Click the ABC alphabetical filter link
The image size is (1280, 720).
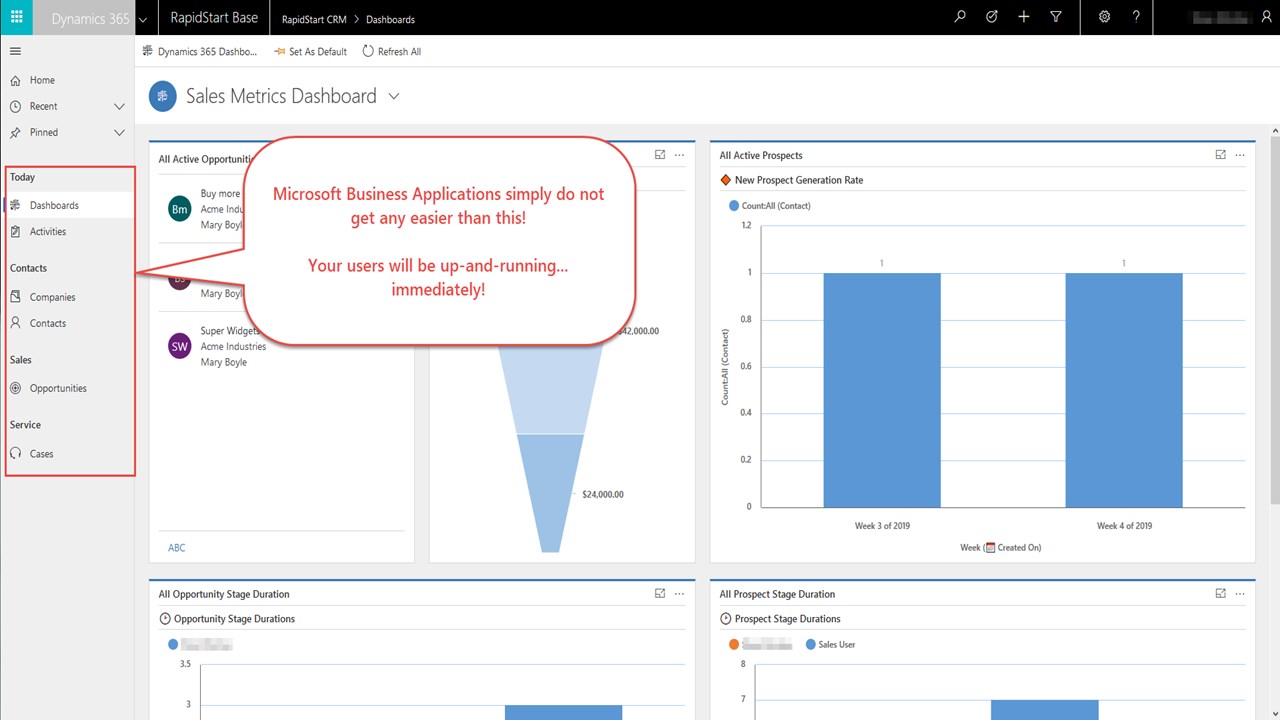tap(177, 548)
